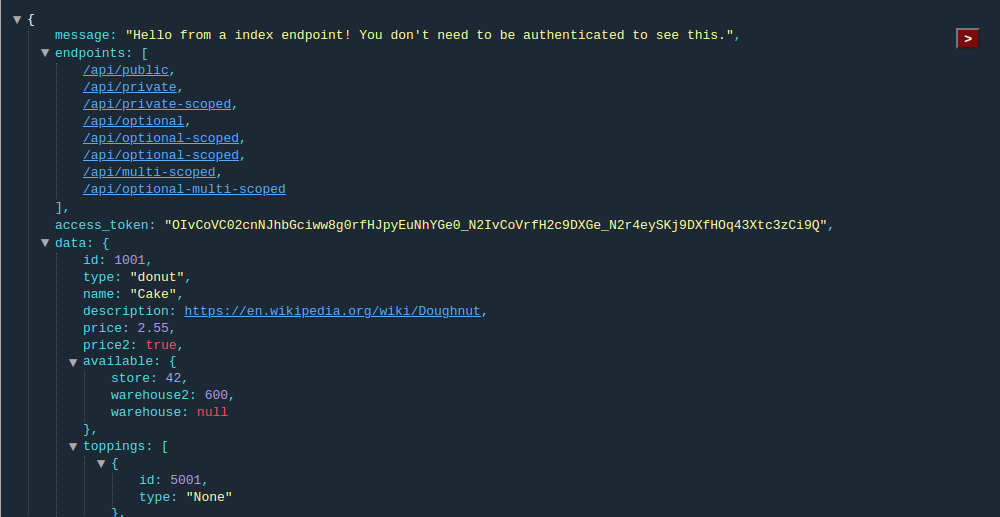Collapse the root JSON object
The image size is (1000, 517).
pyautogui.click(x=17, y=19)
